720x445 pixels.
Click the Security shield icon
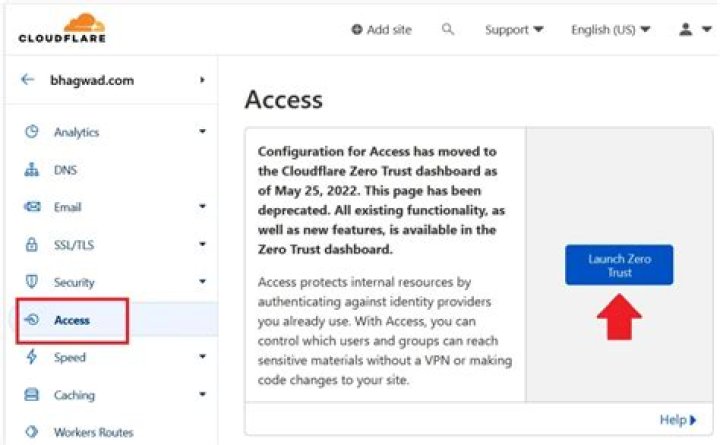click(31, 282)
